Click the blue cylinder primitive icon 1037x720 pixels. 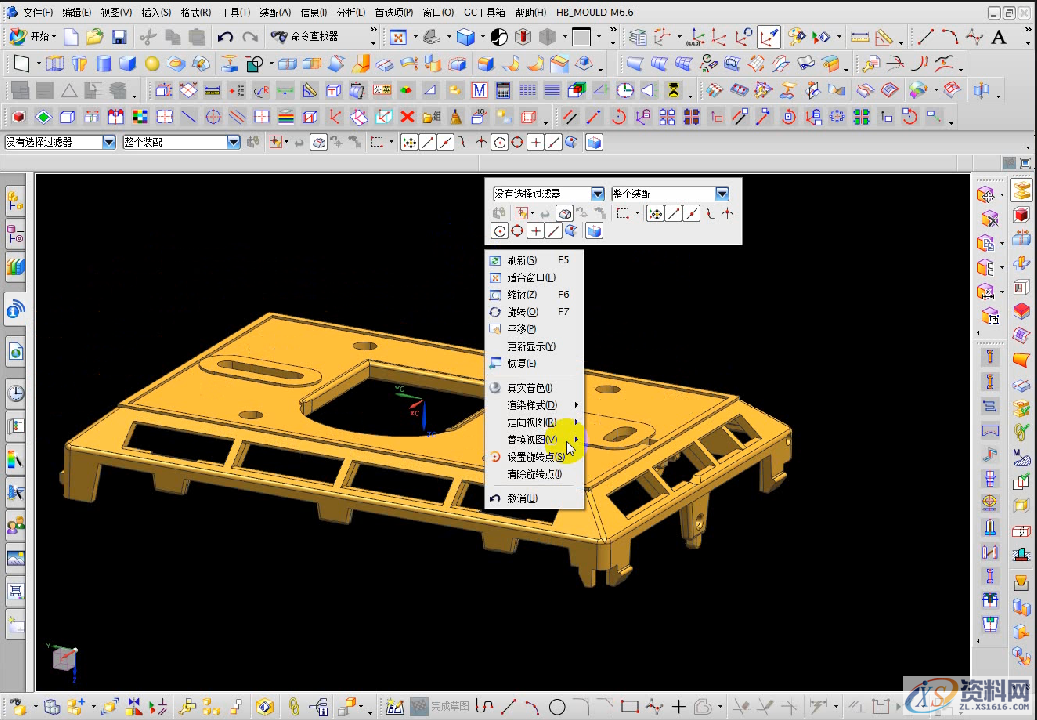pos(103,64)
